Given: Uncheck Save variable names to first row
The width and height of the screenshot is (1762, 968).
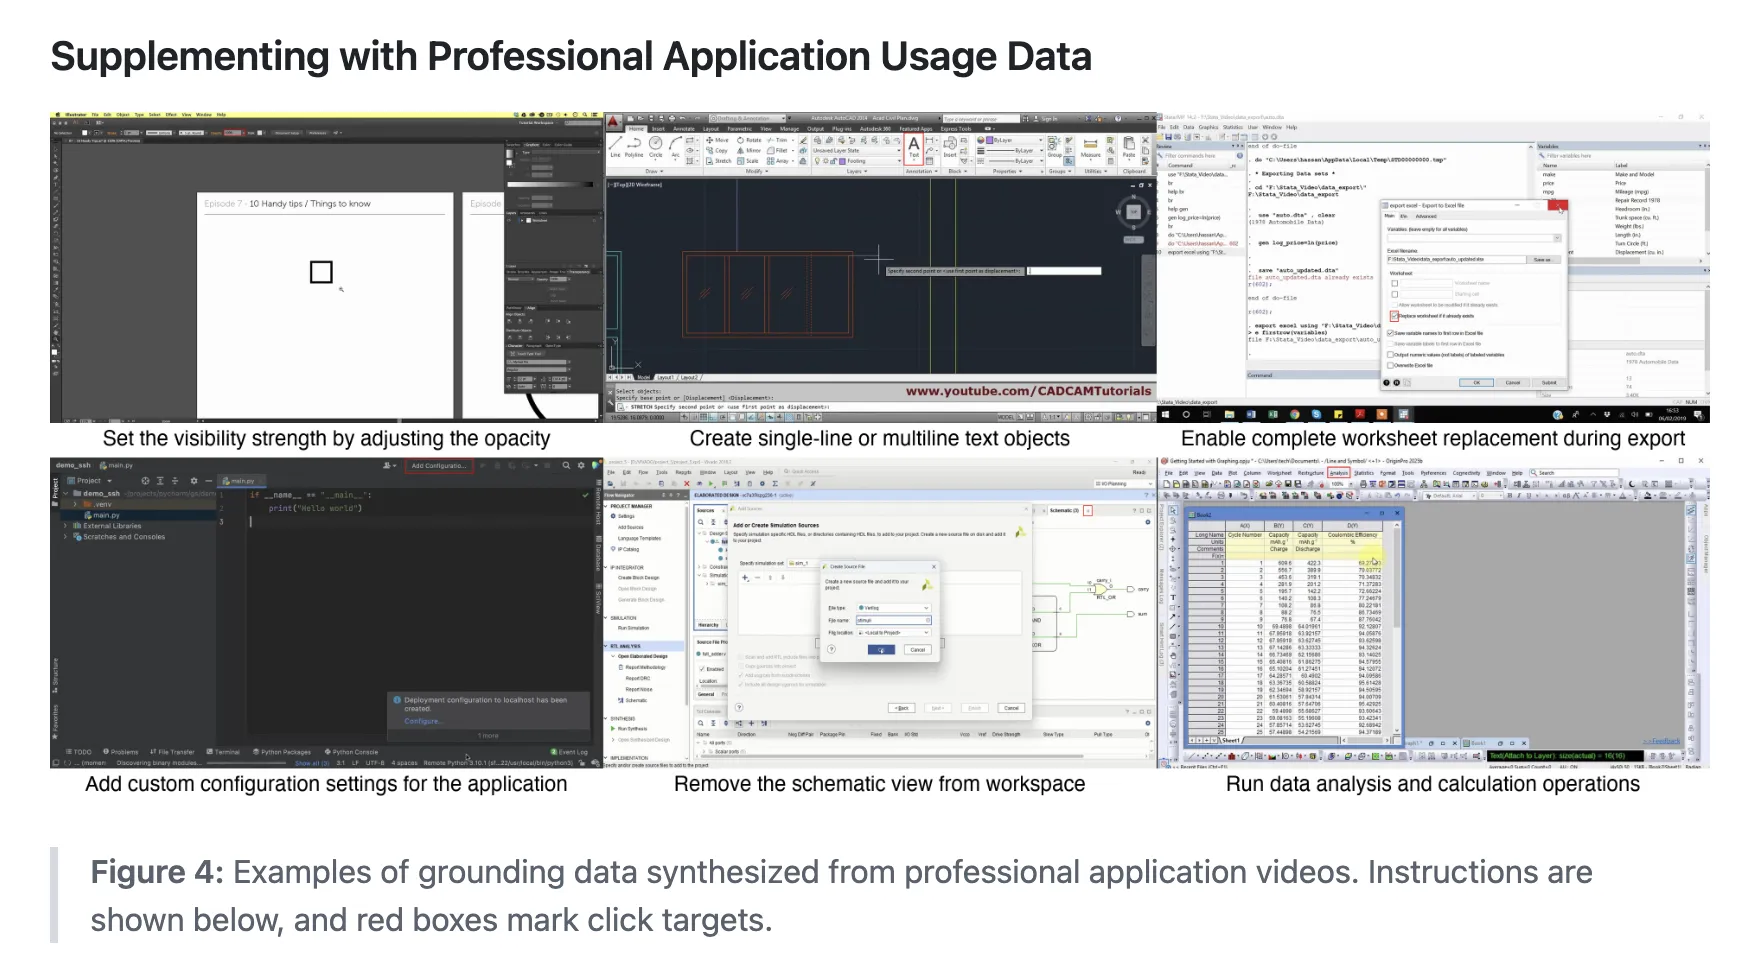Looking at the screenshot, I should [1390, 333].
